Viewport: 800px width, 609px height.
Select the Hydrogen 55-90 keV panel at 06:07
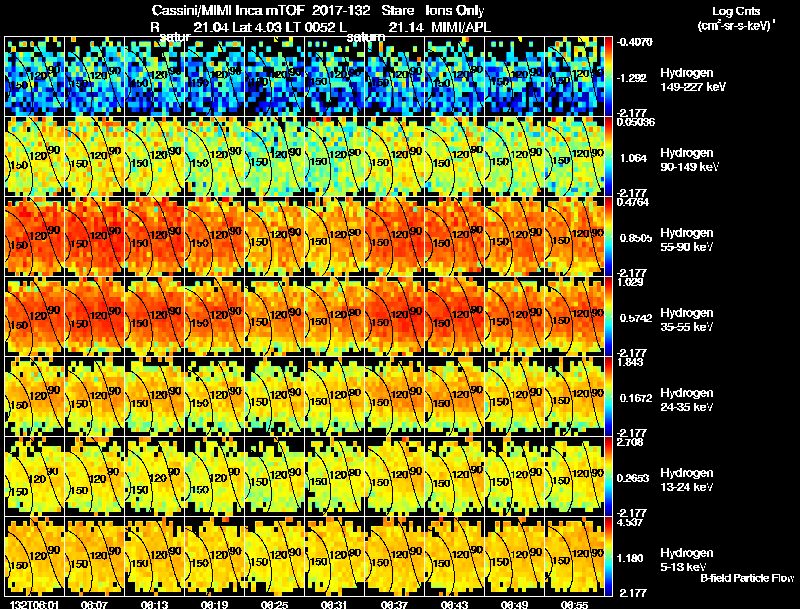click(x=95, y=236)
